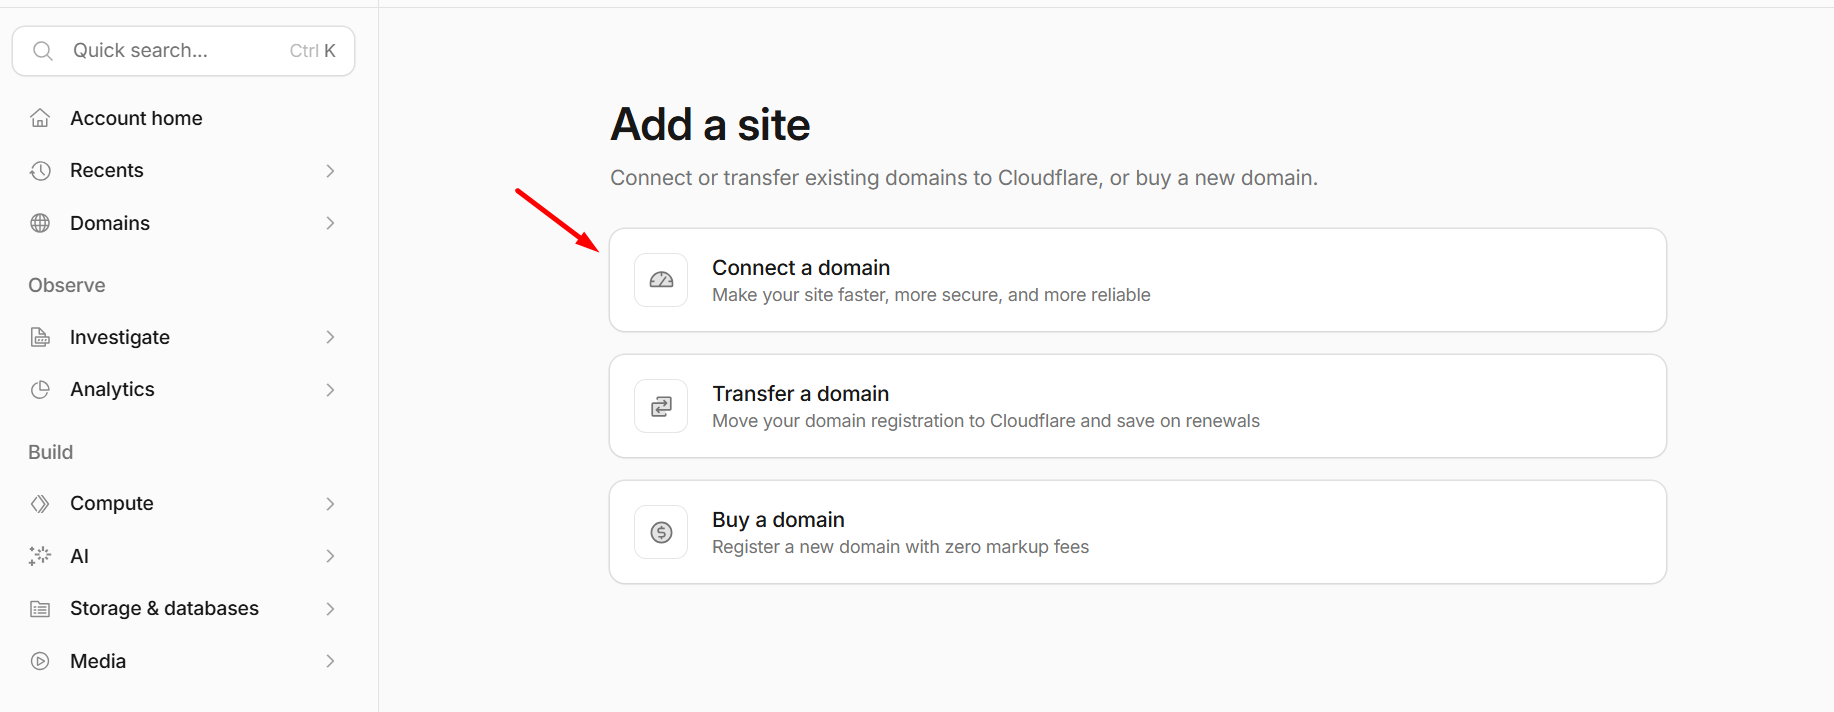The height and width of the screenshot is (712, 1834).
Task: Click the Transfer a domain swap icon
Action: tap(661, 406)
